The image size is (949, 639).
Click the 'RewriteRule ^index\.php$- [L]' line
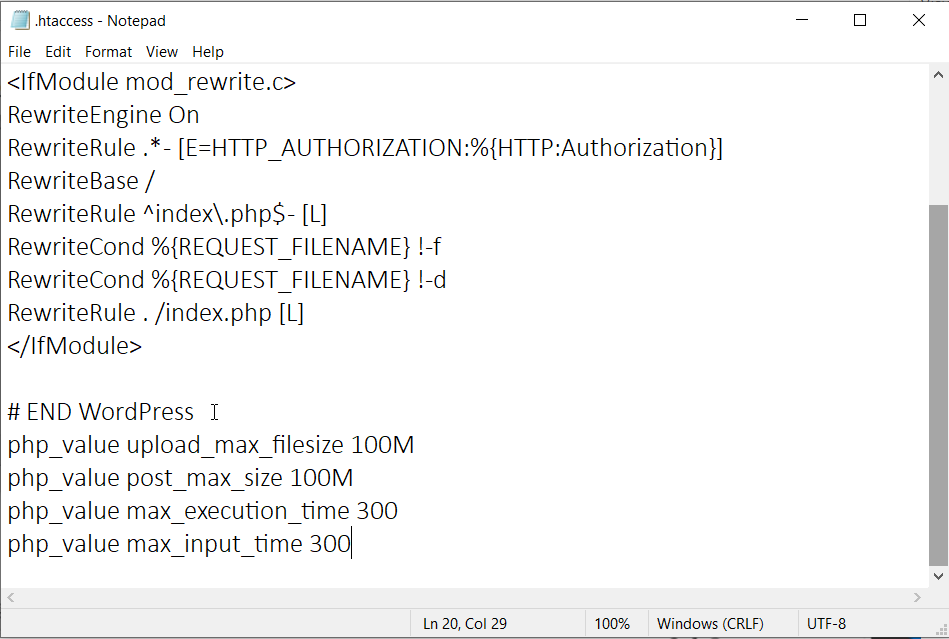(167, 214)
